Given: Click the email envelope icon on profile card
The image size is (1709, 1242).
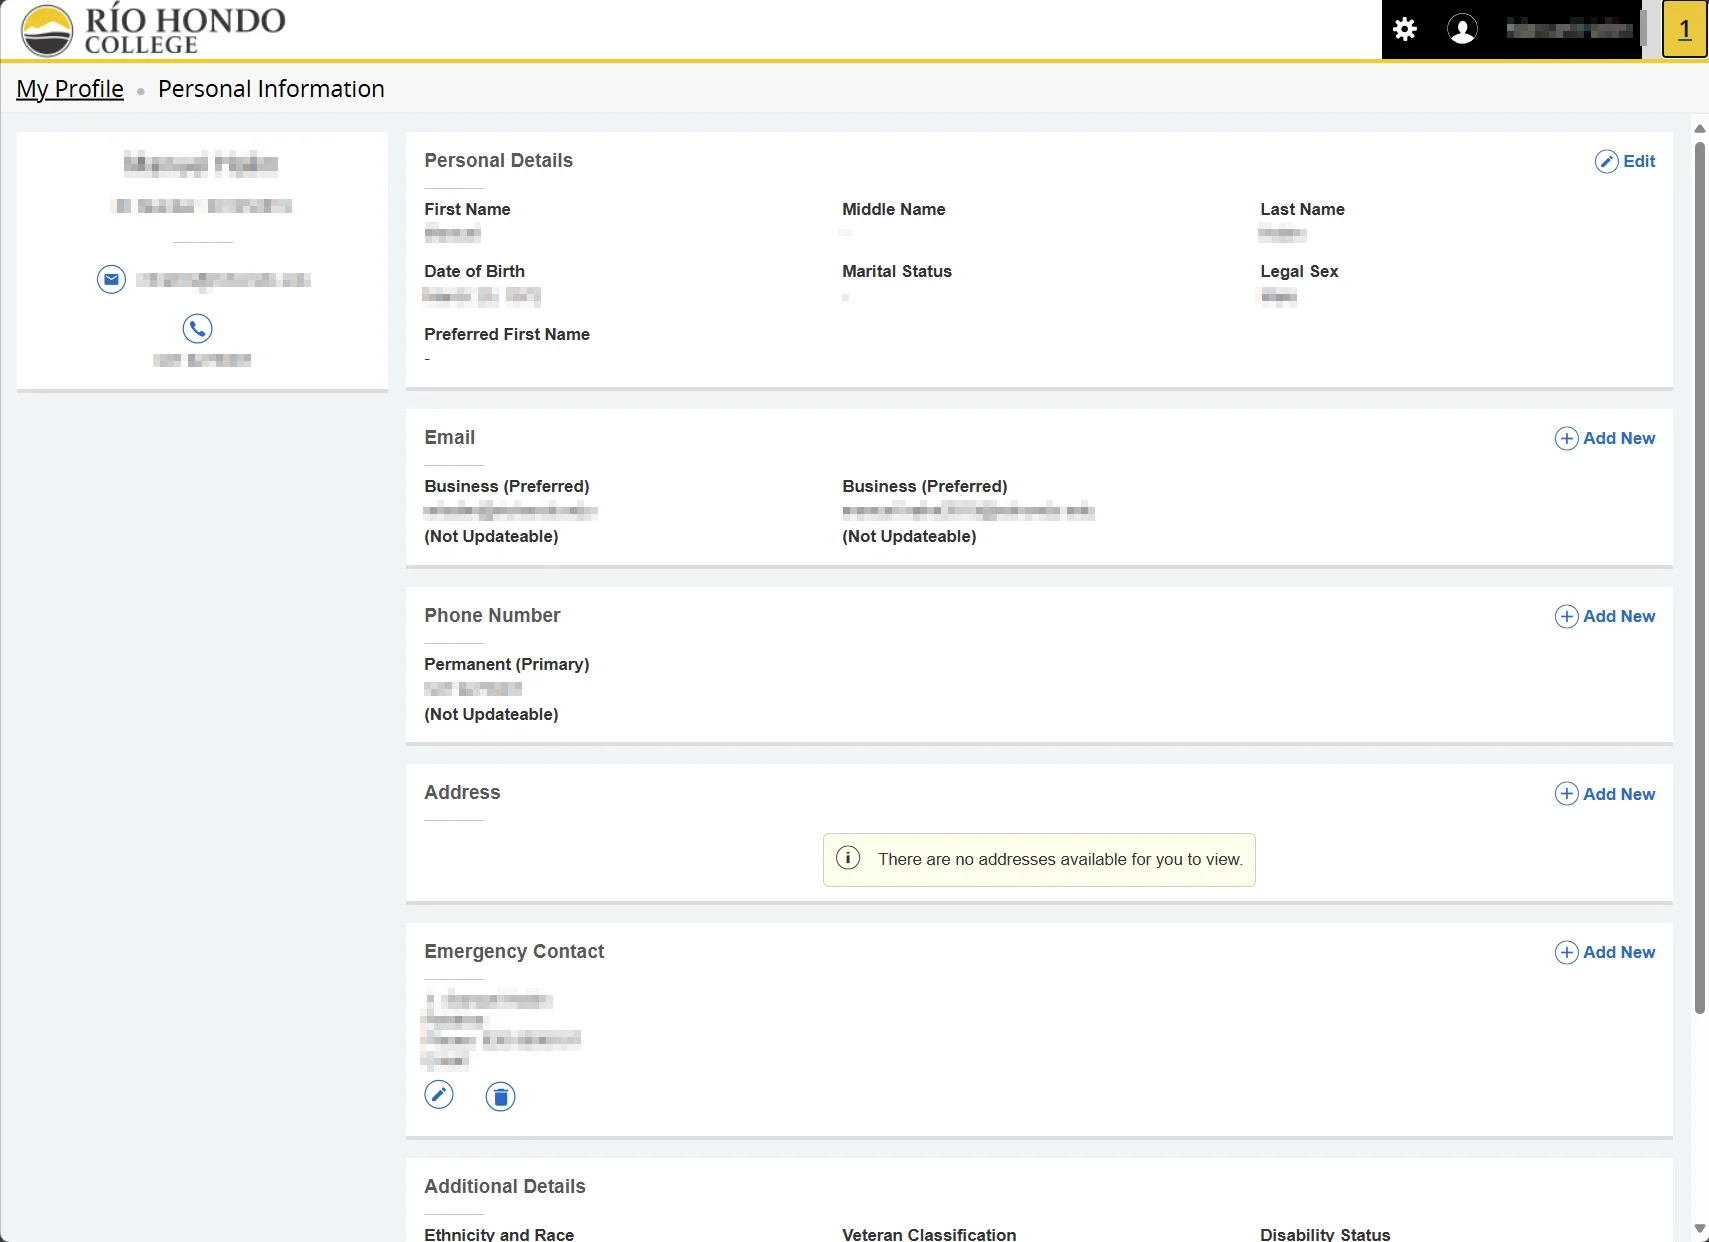Looking at the screenshot, I should point(110,279).
